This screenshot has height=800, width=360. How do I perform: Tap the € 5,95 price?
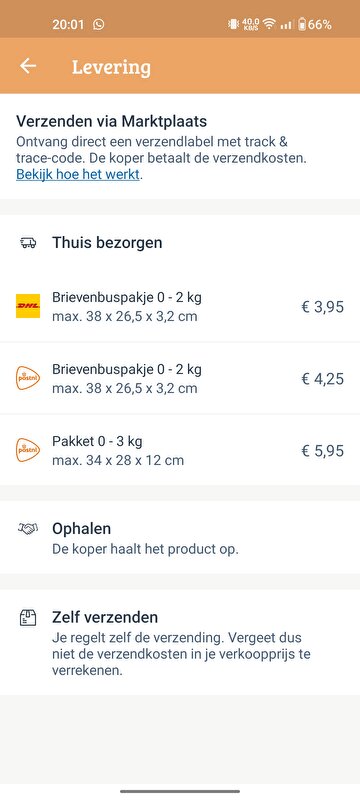coord(322,451)
